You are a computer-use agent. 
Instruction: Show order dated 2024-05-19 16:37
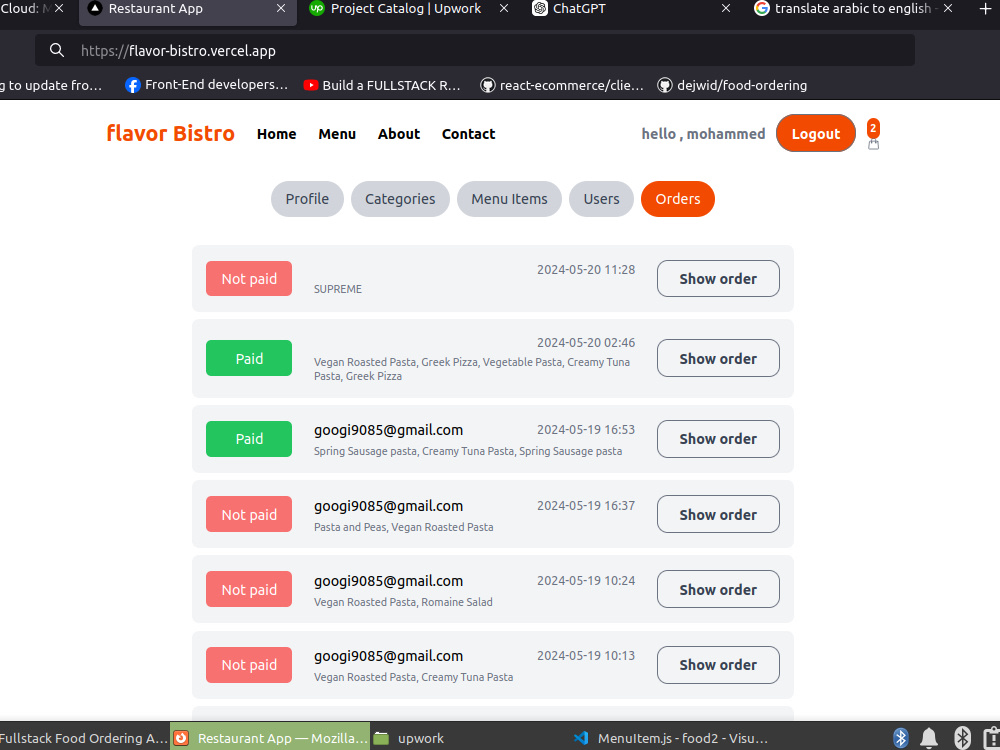718,514
